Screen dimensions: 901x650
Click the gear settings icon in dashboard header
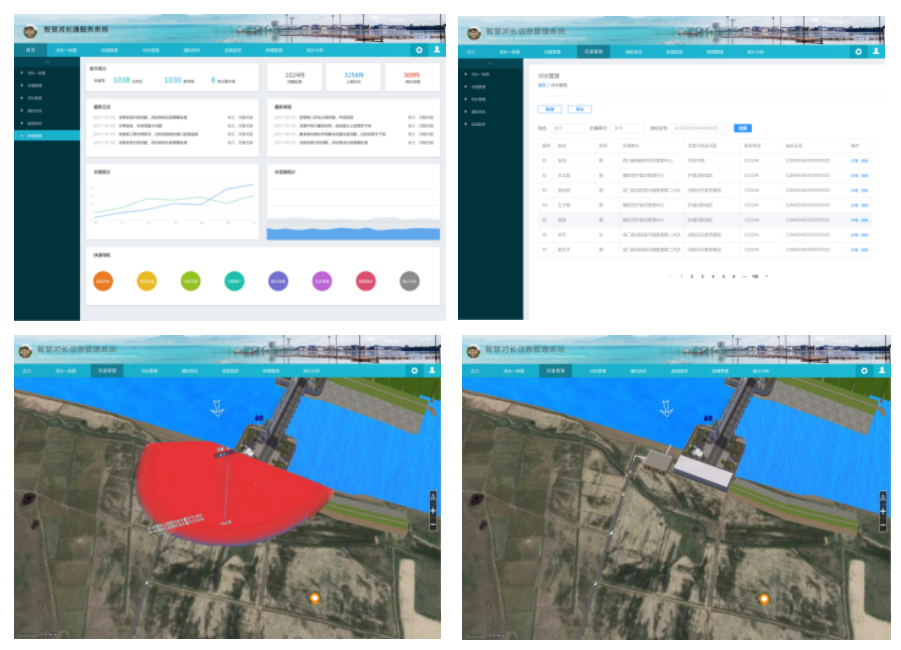pyautogui.click(x=419, y=50)
